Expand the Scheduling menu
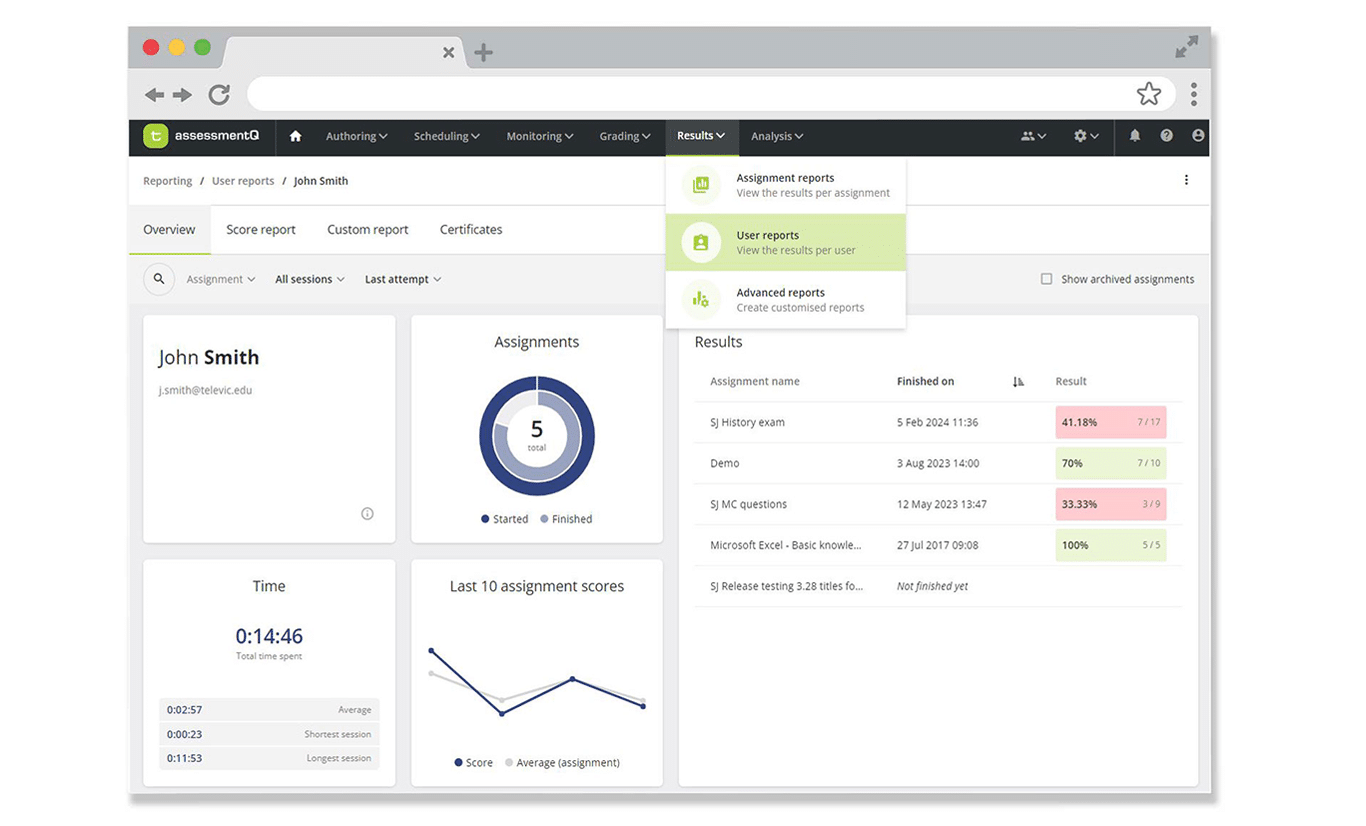 pos(447,136)
